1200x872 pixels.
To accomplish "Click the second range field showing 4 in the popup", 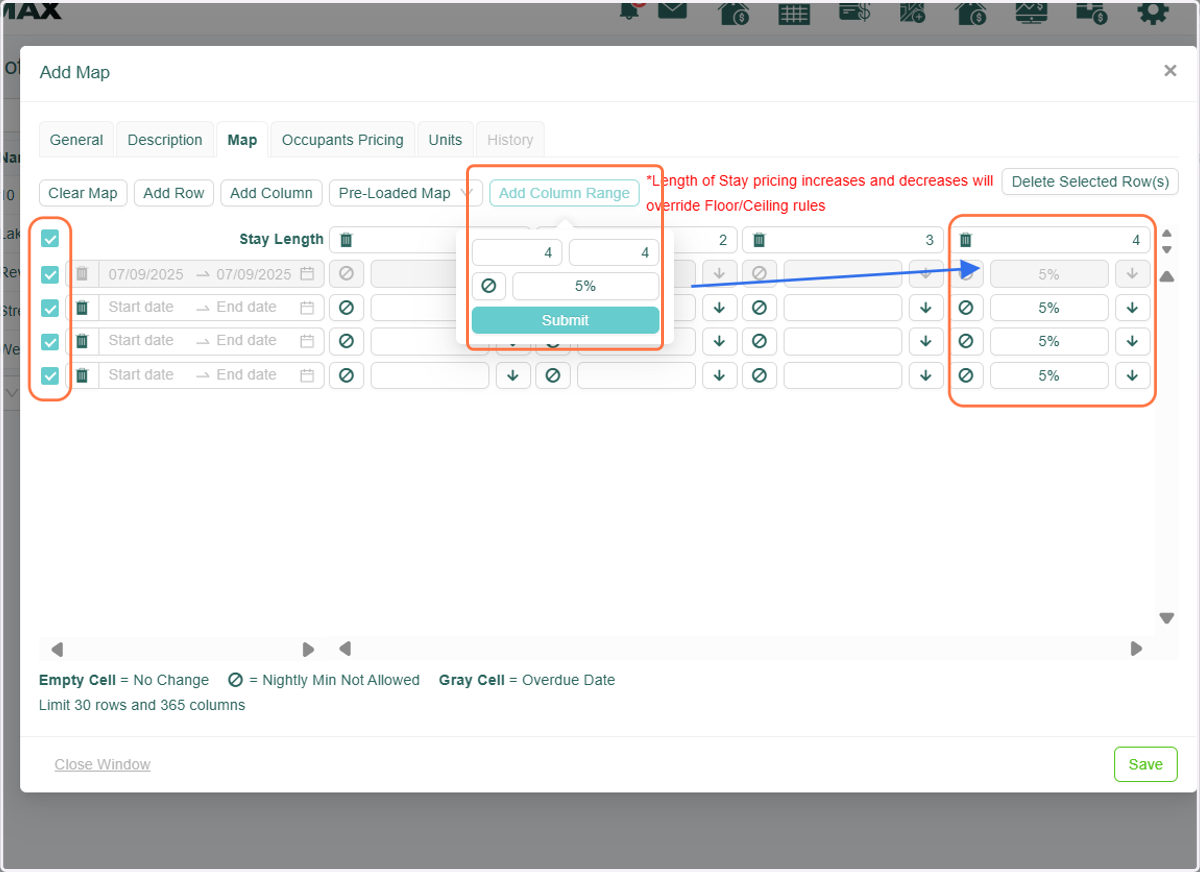I will click(614, 253).
